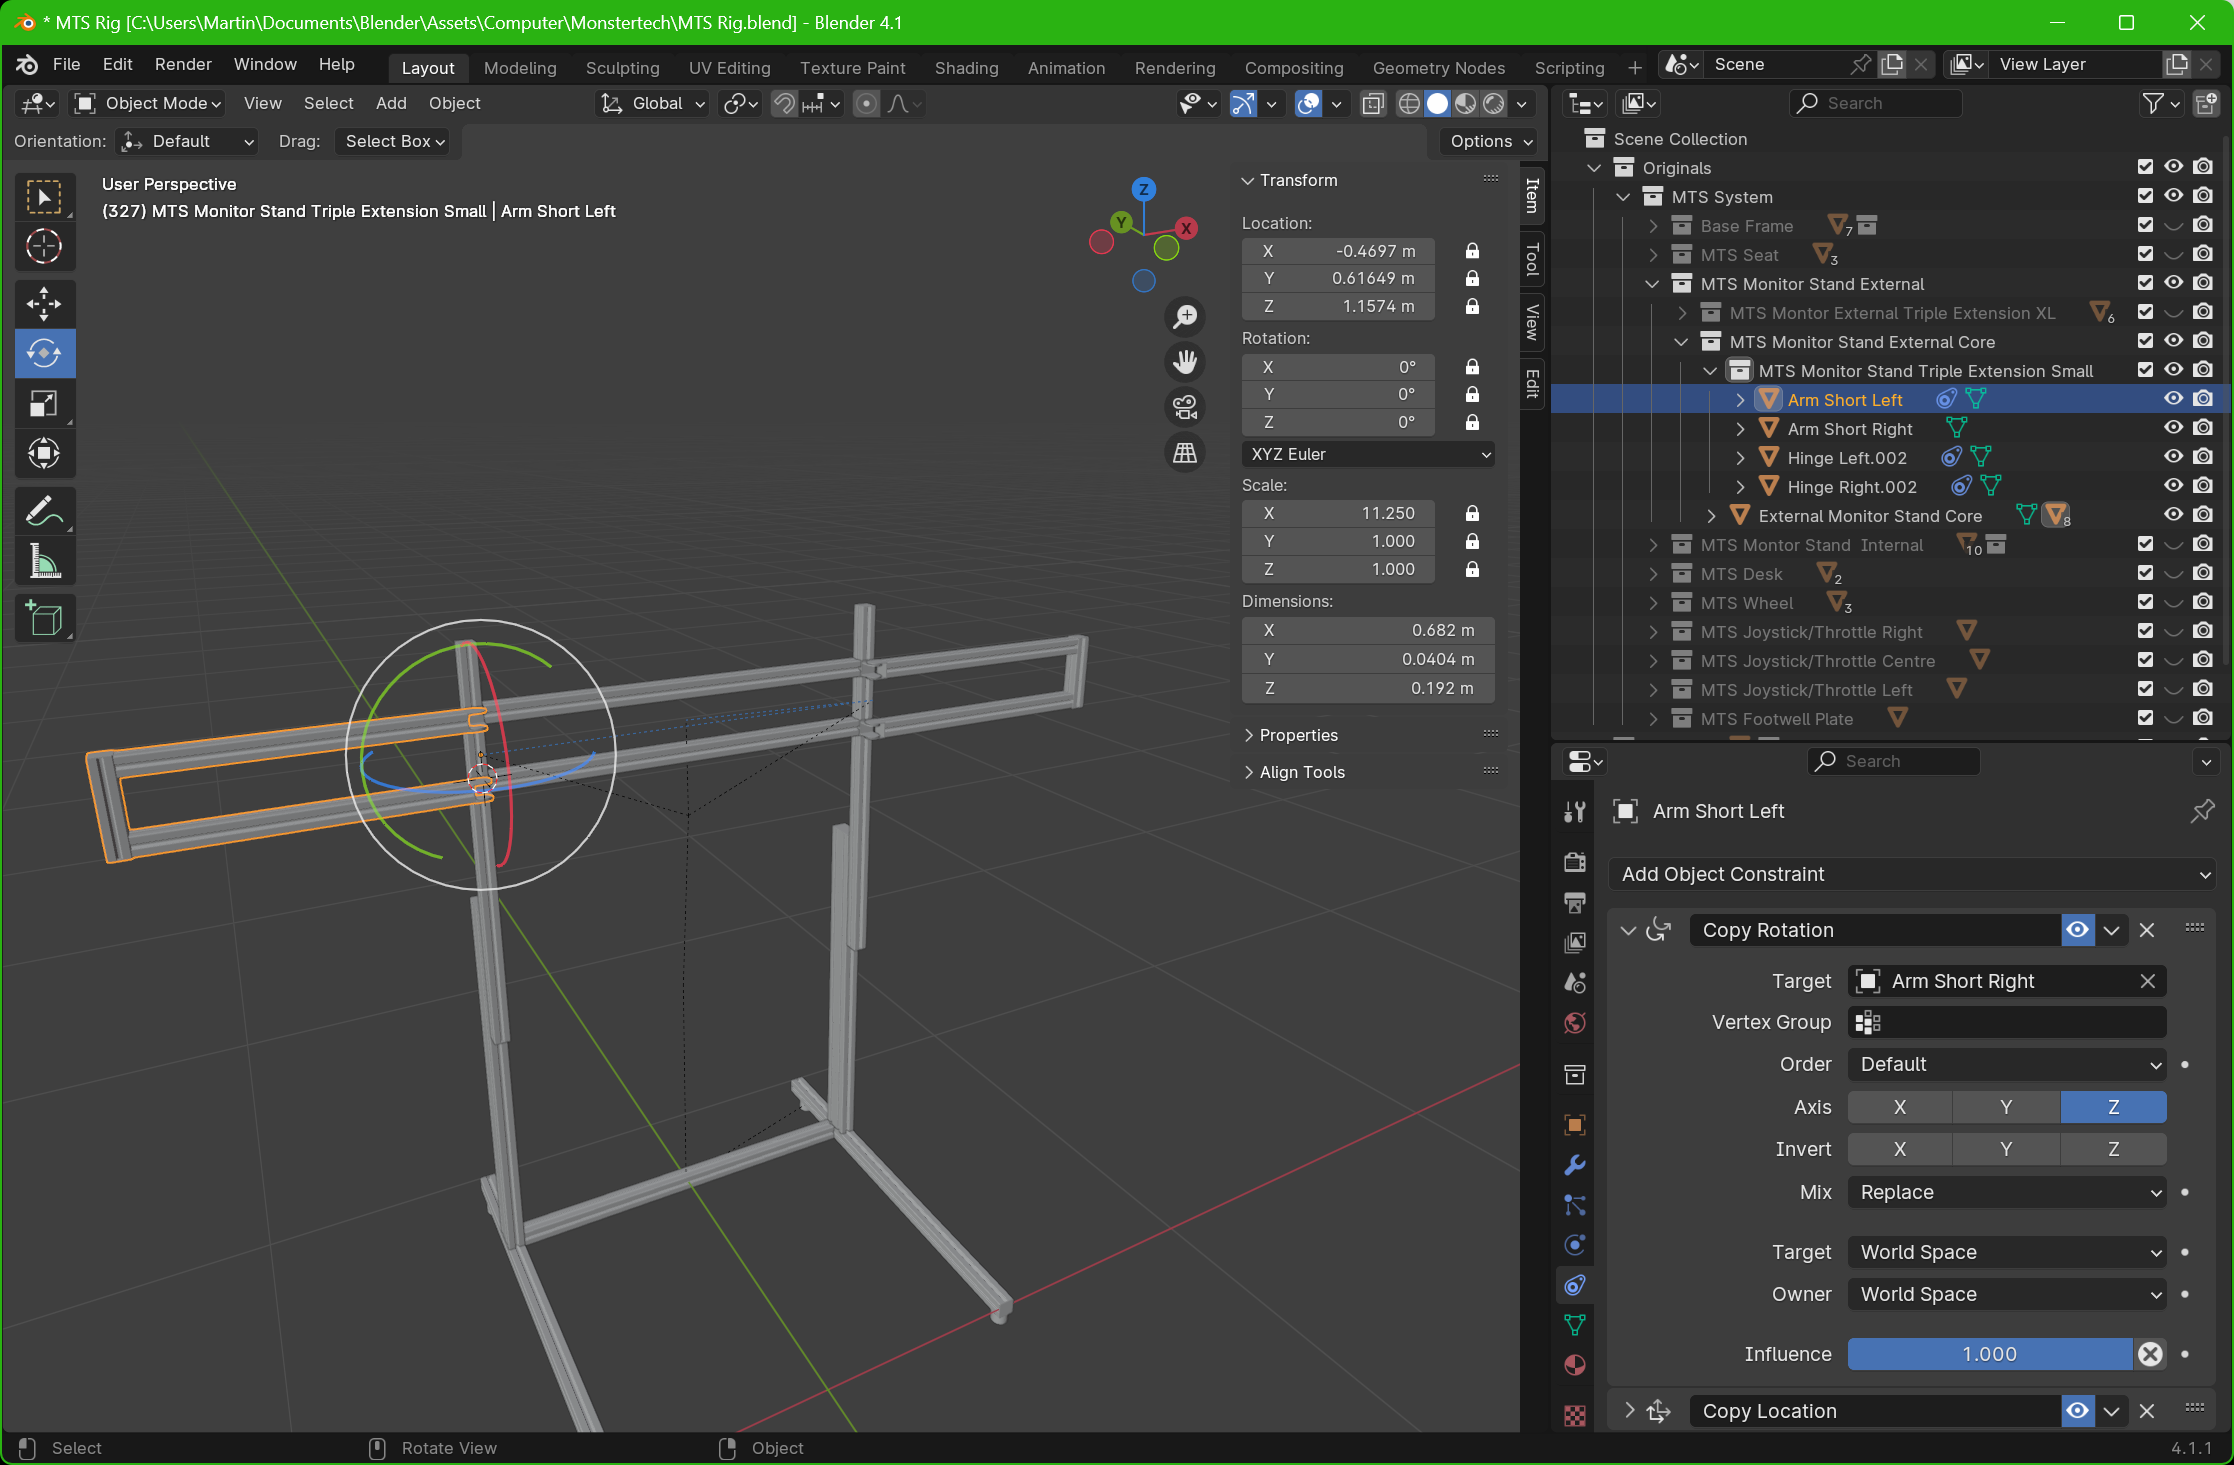Toggle visibility of Arm Short Right layer
The width and height of the screenshot is (2234, 1465).
point(2174,427)
